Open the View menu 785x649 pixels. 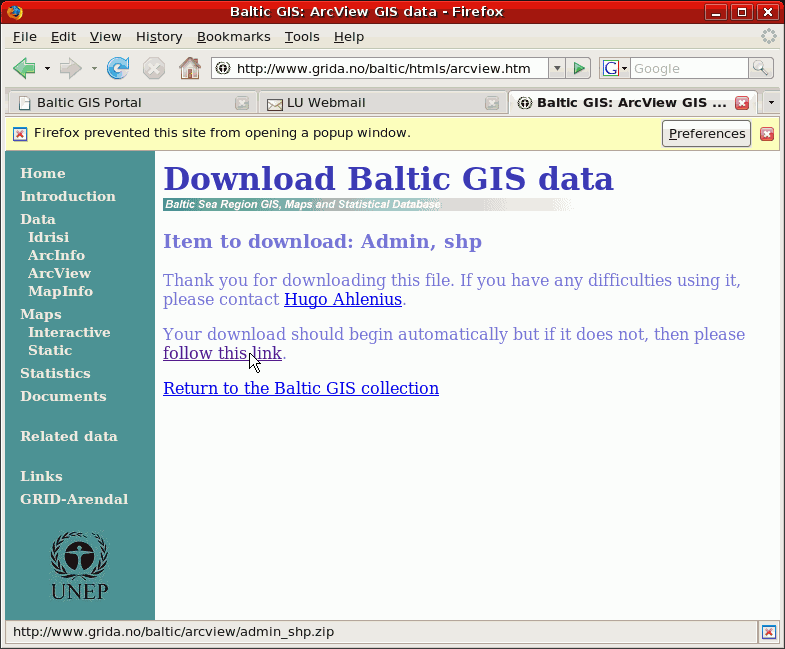105,37
